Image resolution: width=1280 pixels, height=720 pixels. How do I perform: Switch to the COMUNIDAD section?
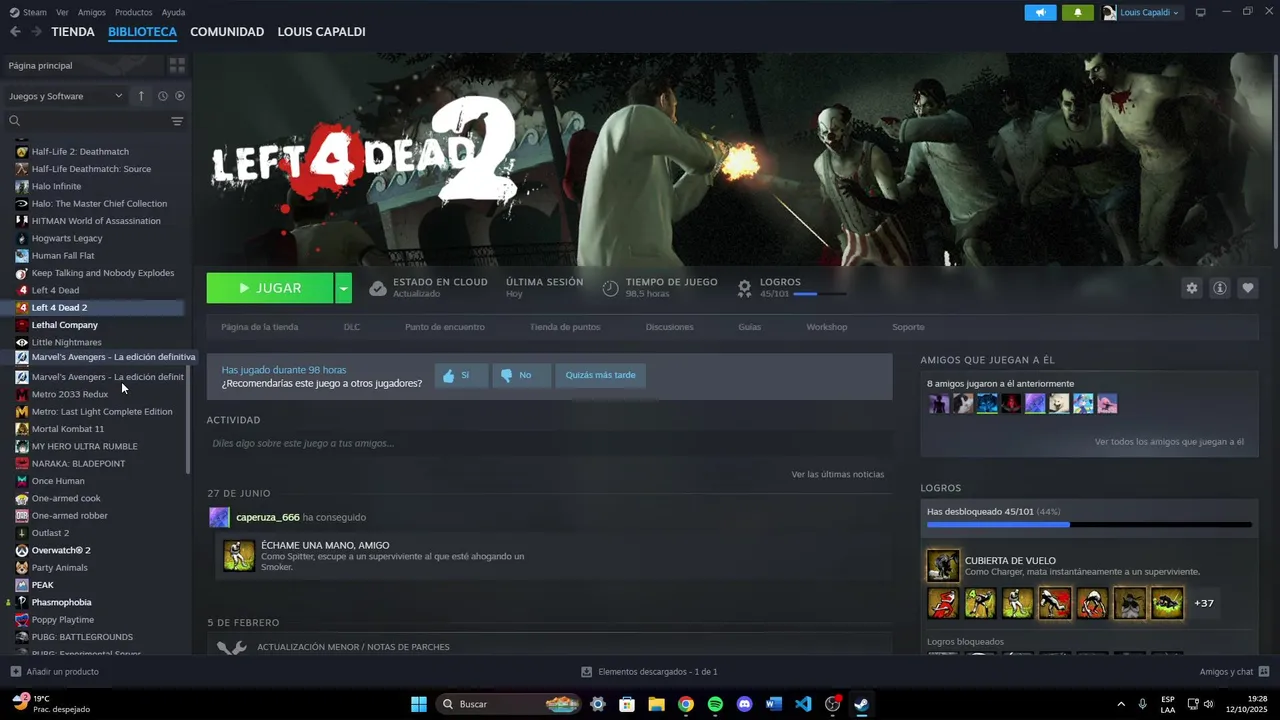[x=227, y=32]
